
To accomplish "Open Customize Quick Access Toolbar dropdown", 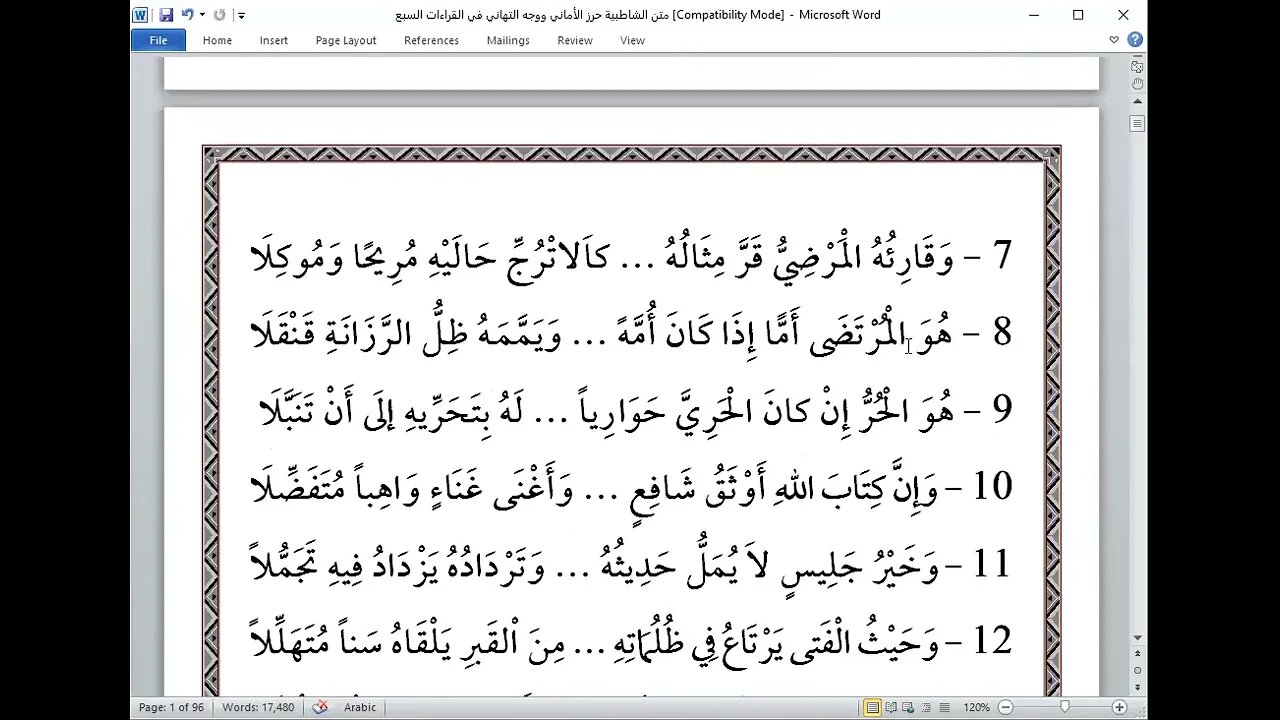I will click(241, 16).
